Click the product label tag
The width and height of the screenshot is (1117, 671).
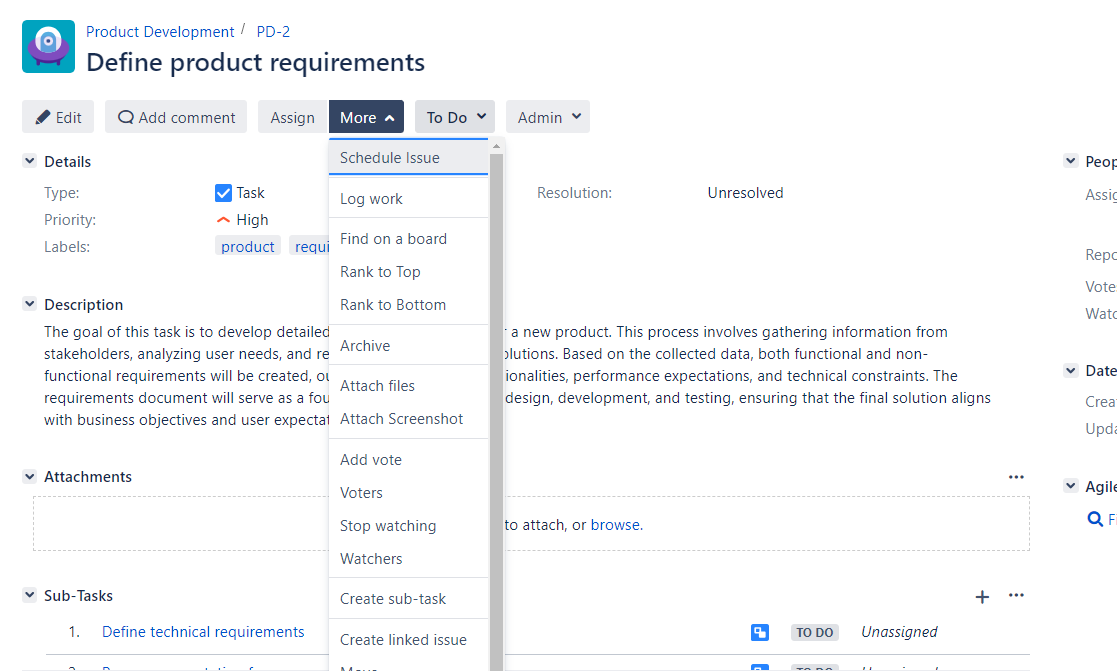click(248, 247)
